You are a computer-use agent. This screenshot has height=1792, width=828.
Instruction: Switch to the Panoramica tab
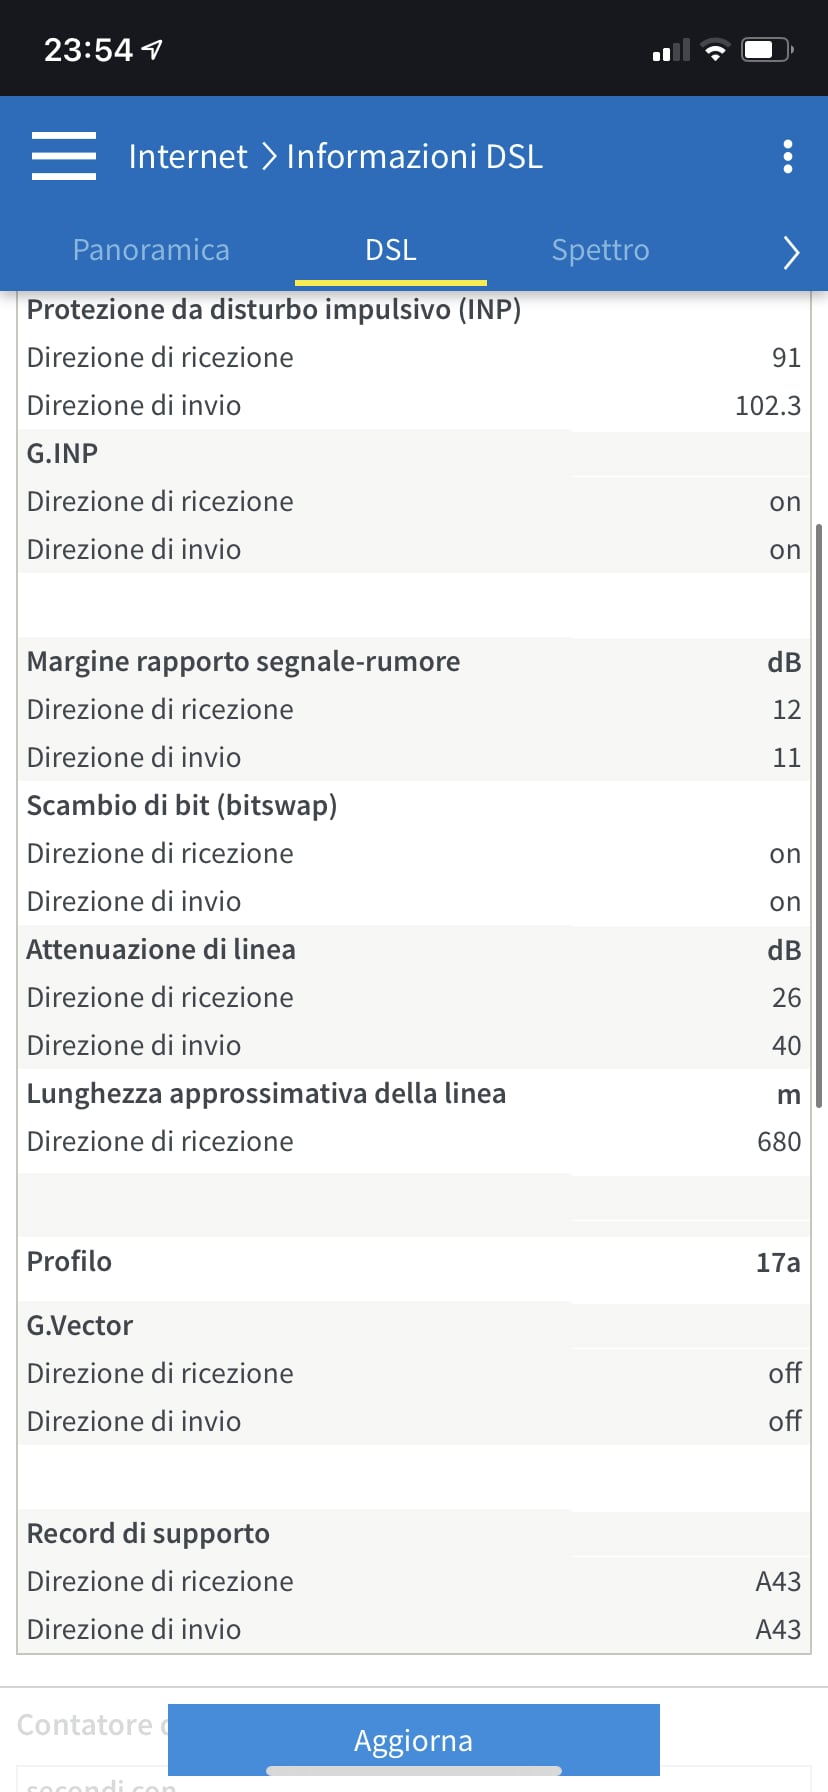(x=151, y=250)
